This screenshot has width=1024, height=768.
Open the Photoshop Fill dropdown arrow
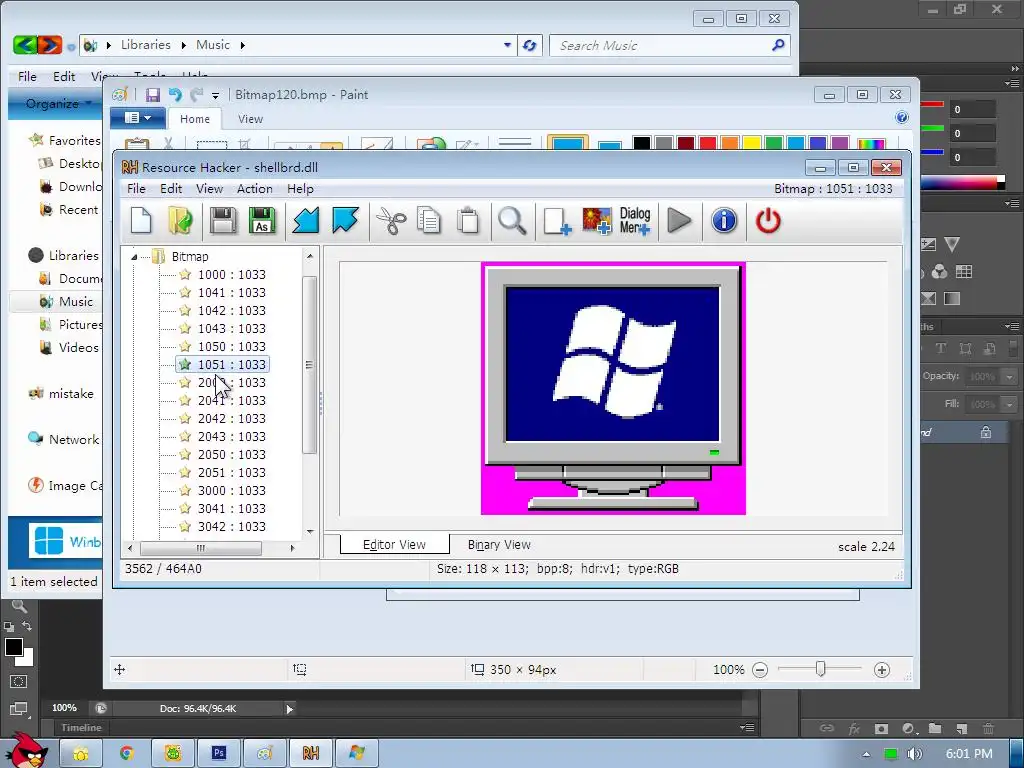pos(1010,405)
